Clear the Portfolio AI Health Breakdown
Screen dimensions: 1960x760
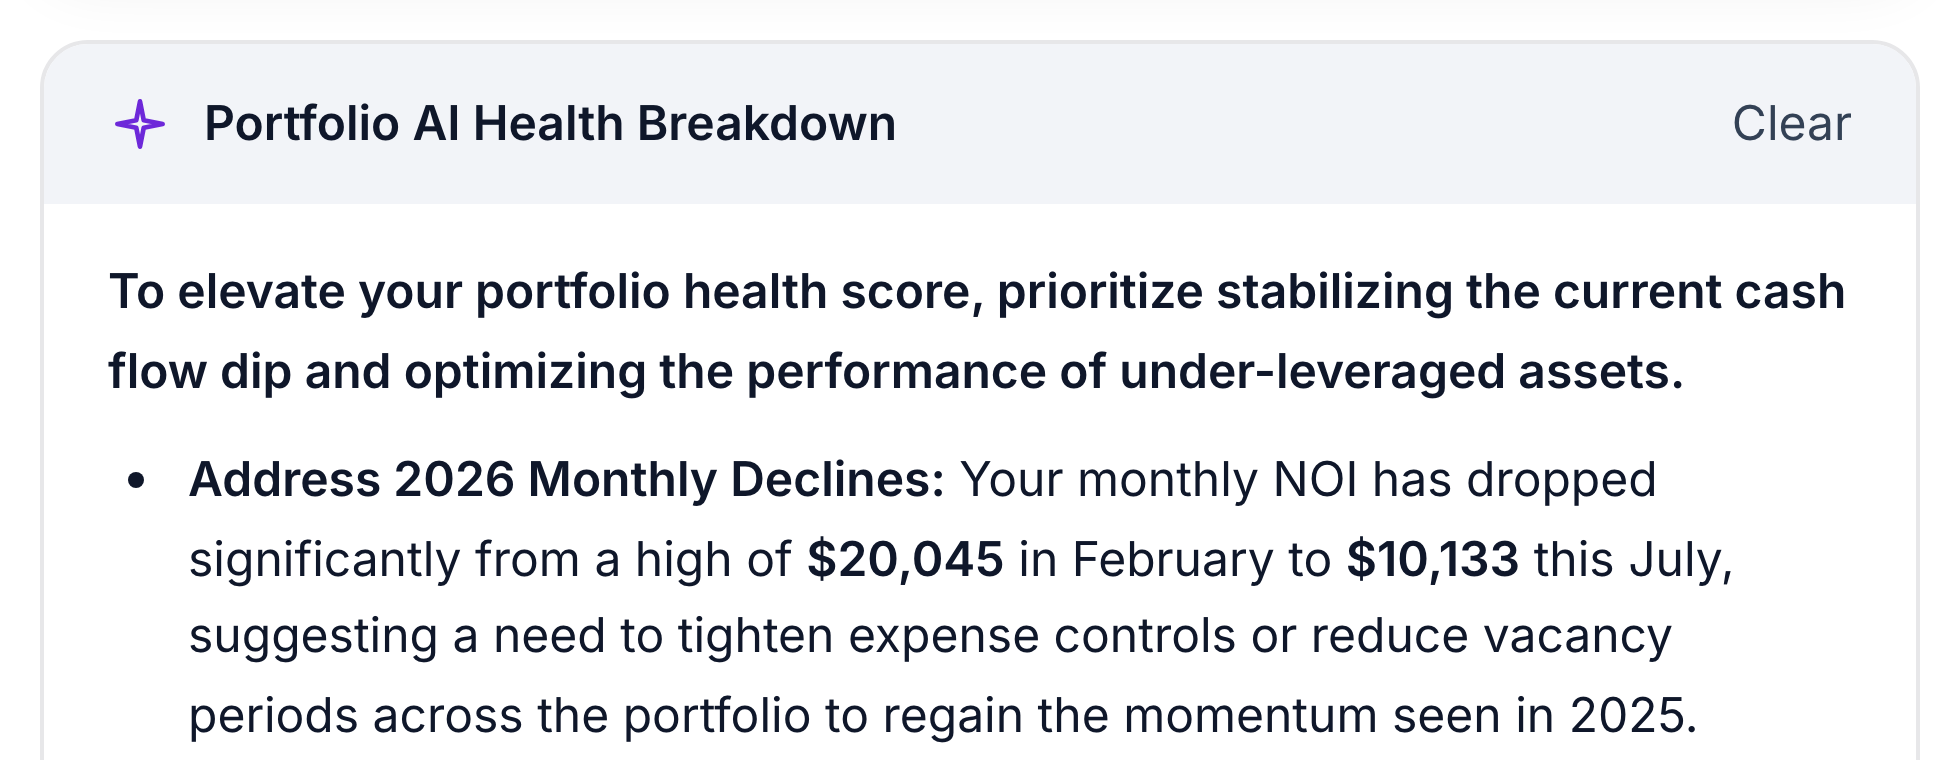tap(1791, 124)
